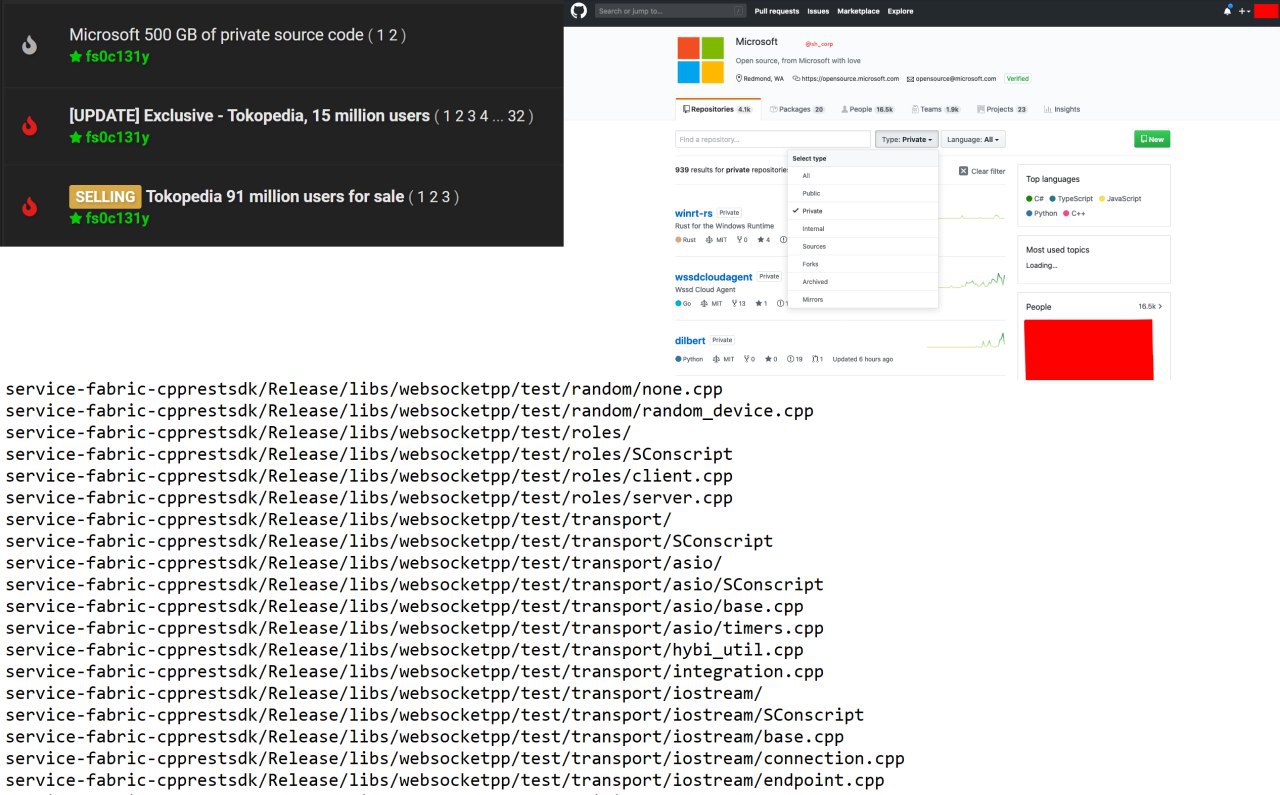Click the line ending 'transport/hybi_util.cpp'
This screenshot has width=1280, height=795.
click(x=404, y=650)
